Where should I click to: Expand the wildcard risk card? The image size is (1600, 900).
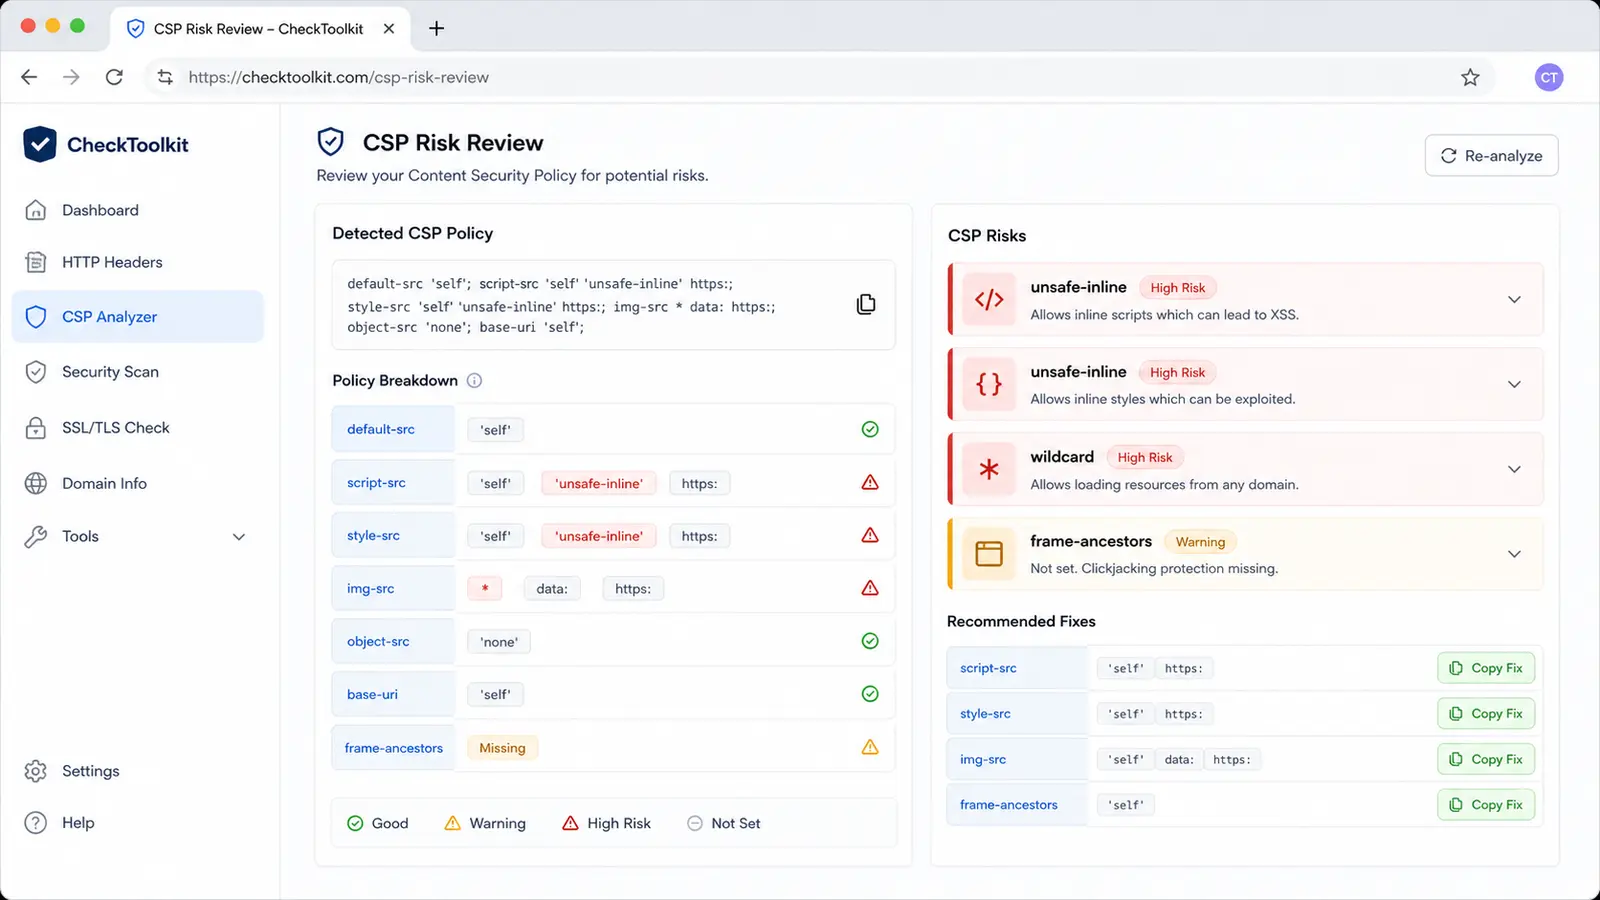click(1514, 469)
